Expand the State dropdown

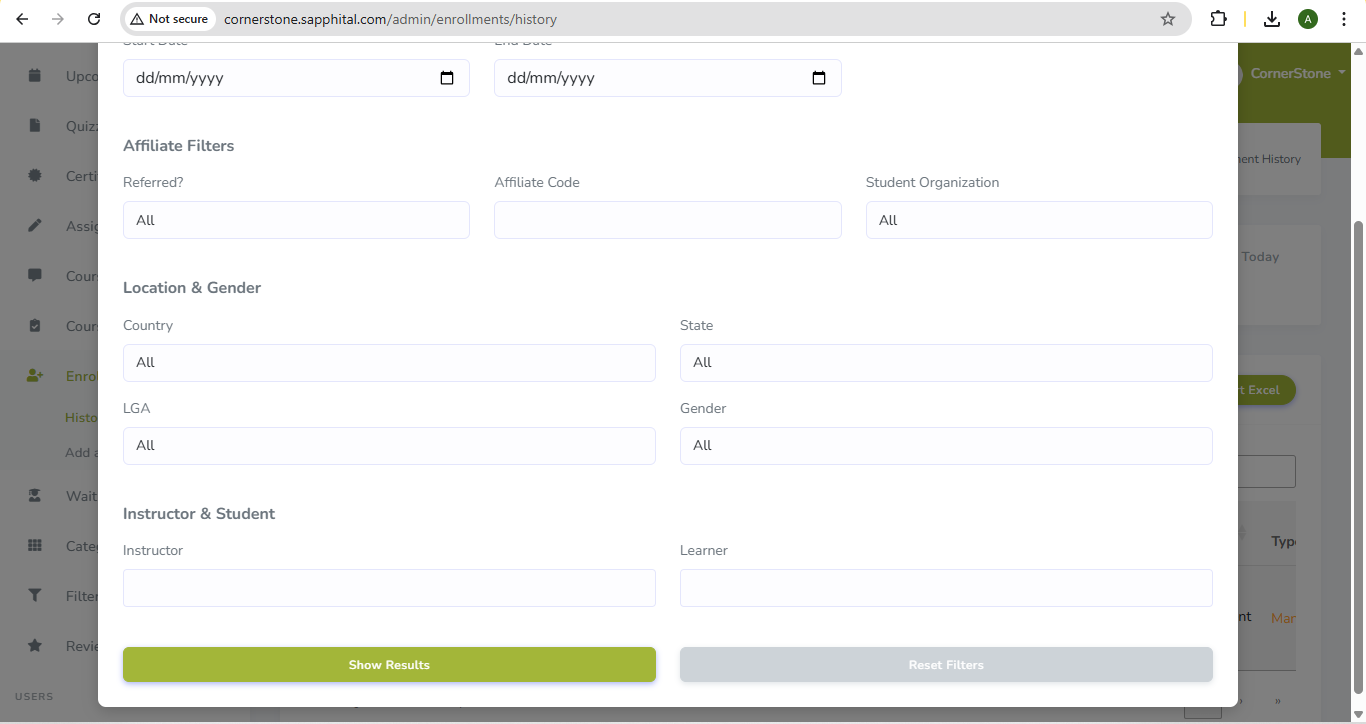point(946,363)
